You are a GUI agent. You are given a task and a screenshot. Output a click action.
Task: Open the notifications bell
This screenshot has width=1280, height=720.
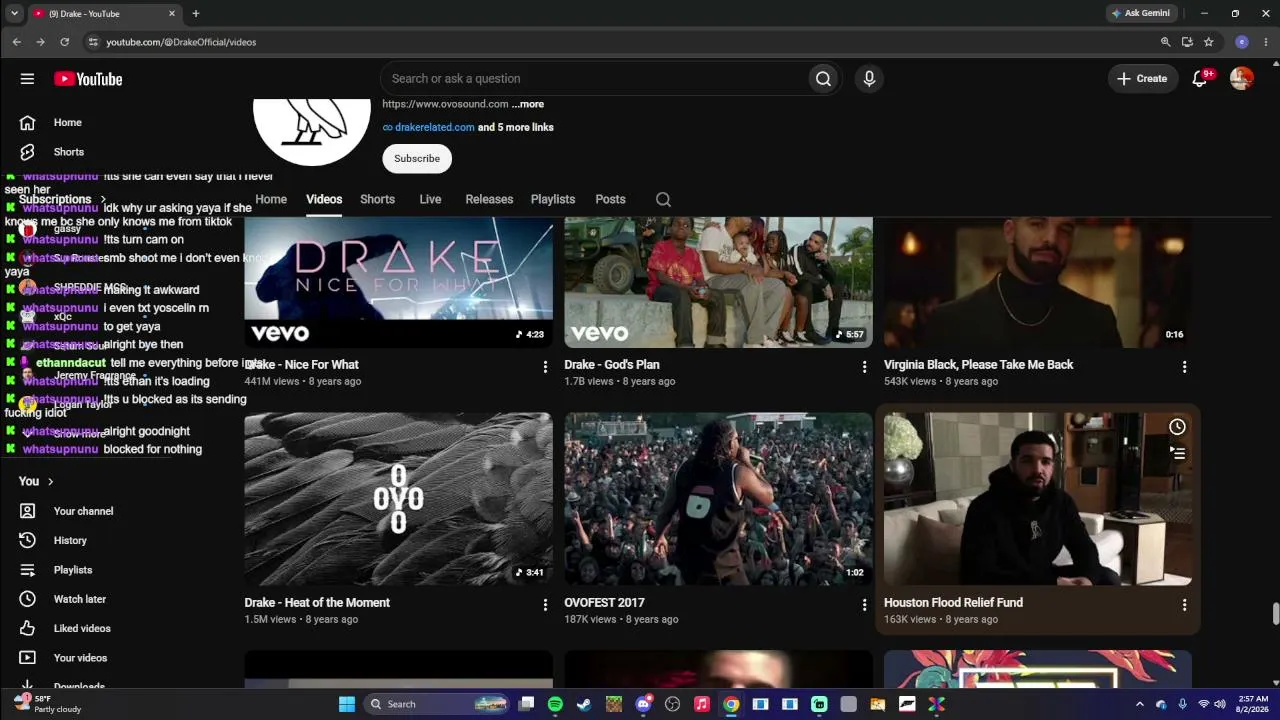click(x=1200, y=79)
